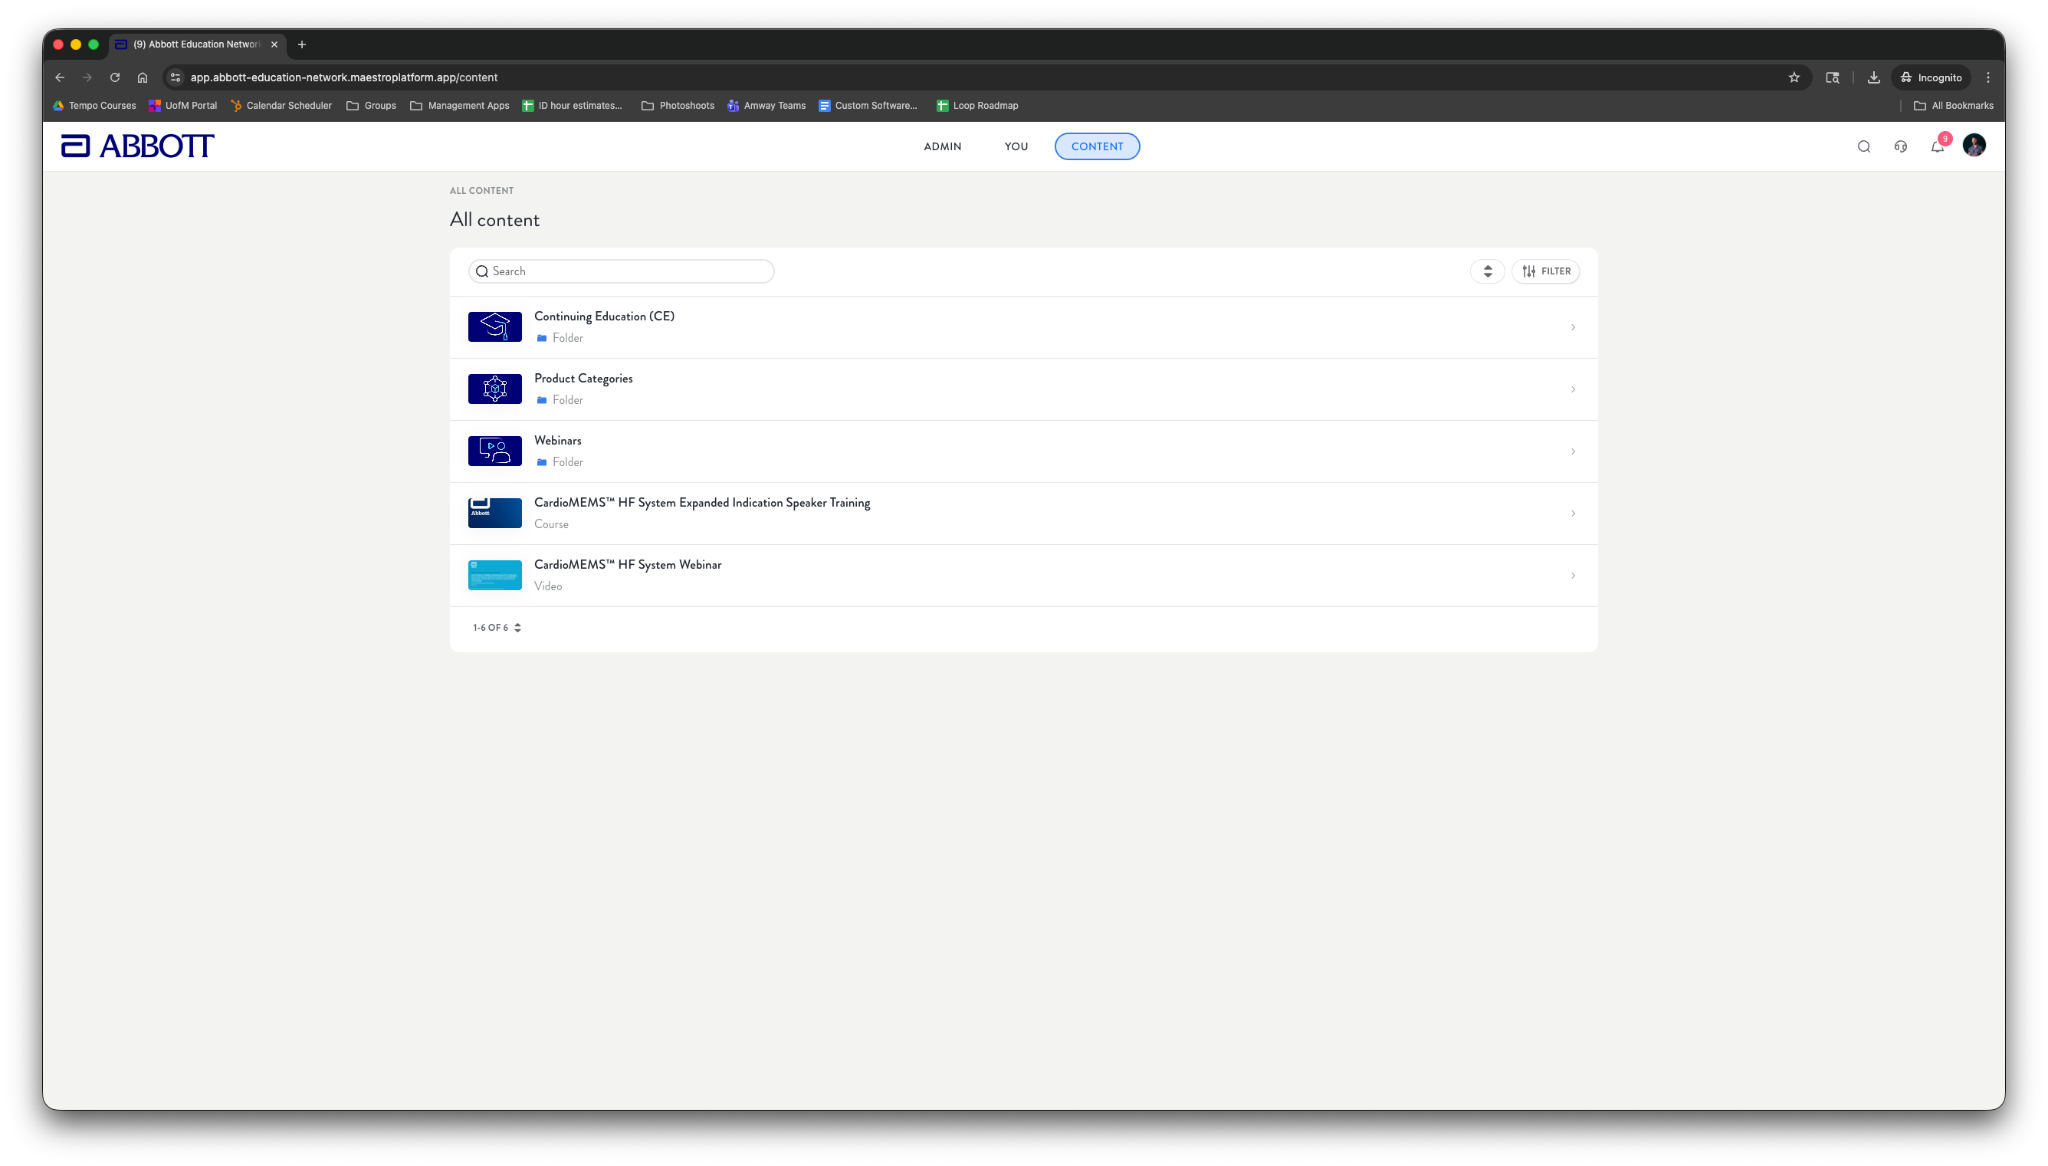The width and height of the screenshot is (2048, 1166).
Task: Switch to the ADMIN tab
Action: 942,146
